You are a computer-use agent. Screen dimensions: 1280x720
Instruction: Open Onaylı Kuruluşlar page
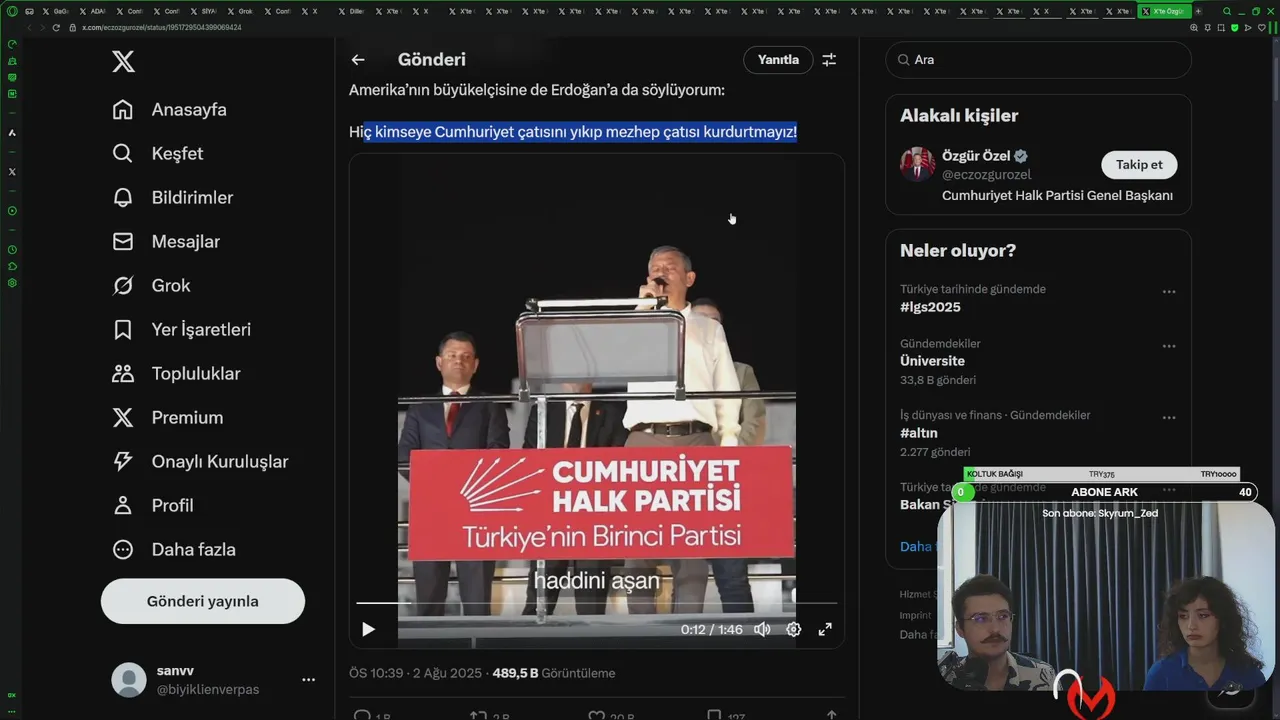pyautogui.click(x=200, y=462)
